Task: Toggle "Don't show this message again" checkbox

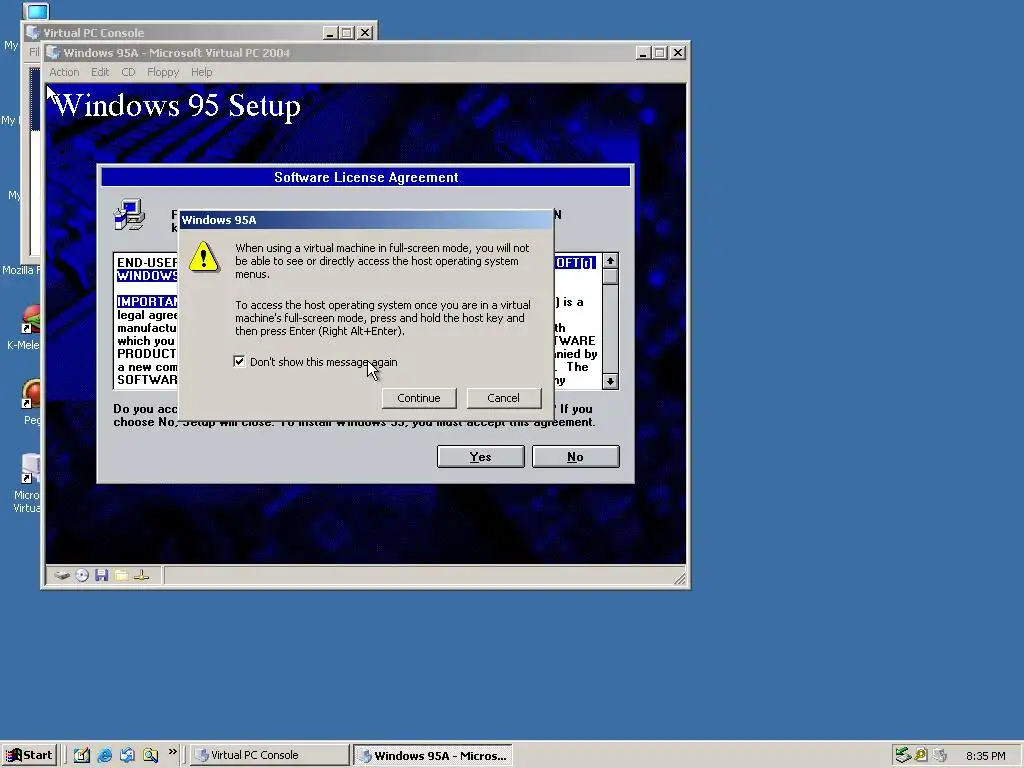Action: 239,362
